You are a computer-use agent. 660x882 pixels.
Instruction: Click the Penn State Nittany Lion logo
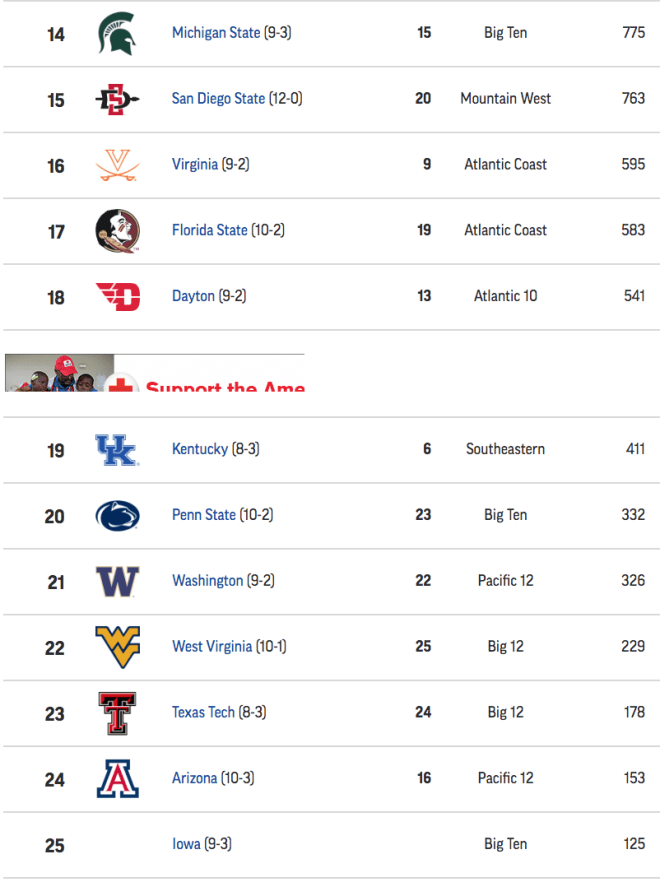[x=117, y=516]
